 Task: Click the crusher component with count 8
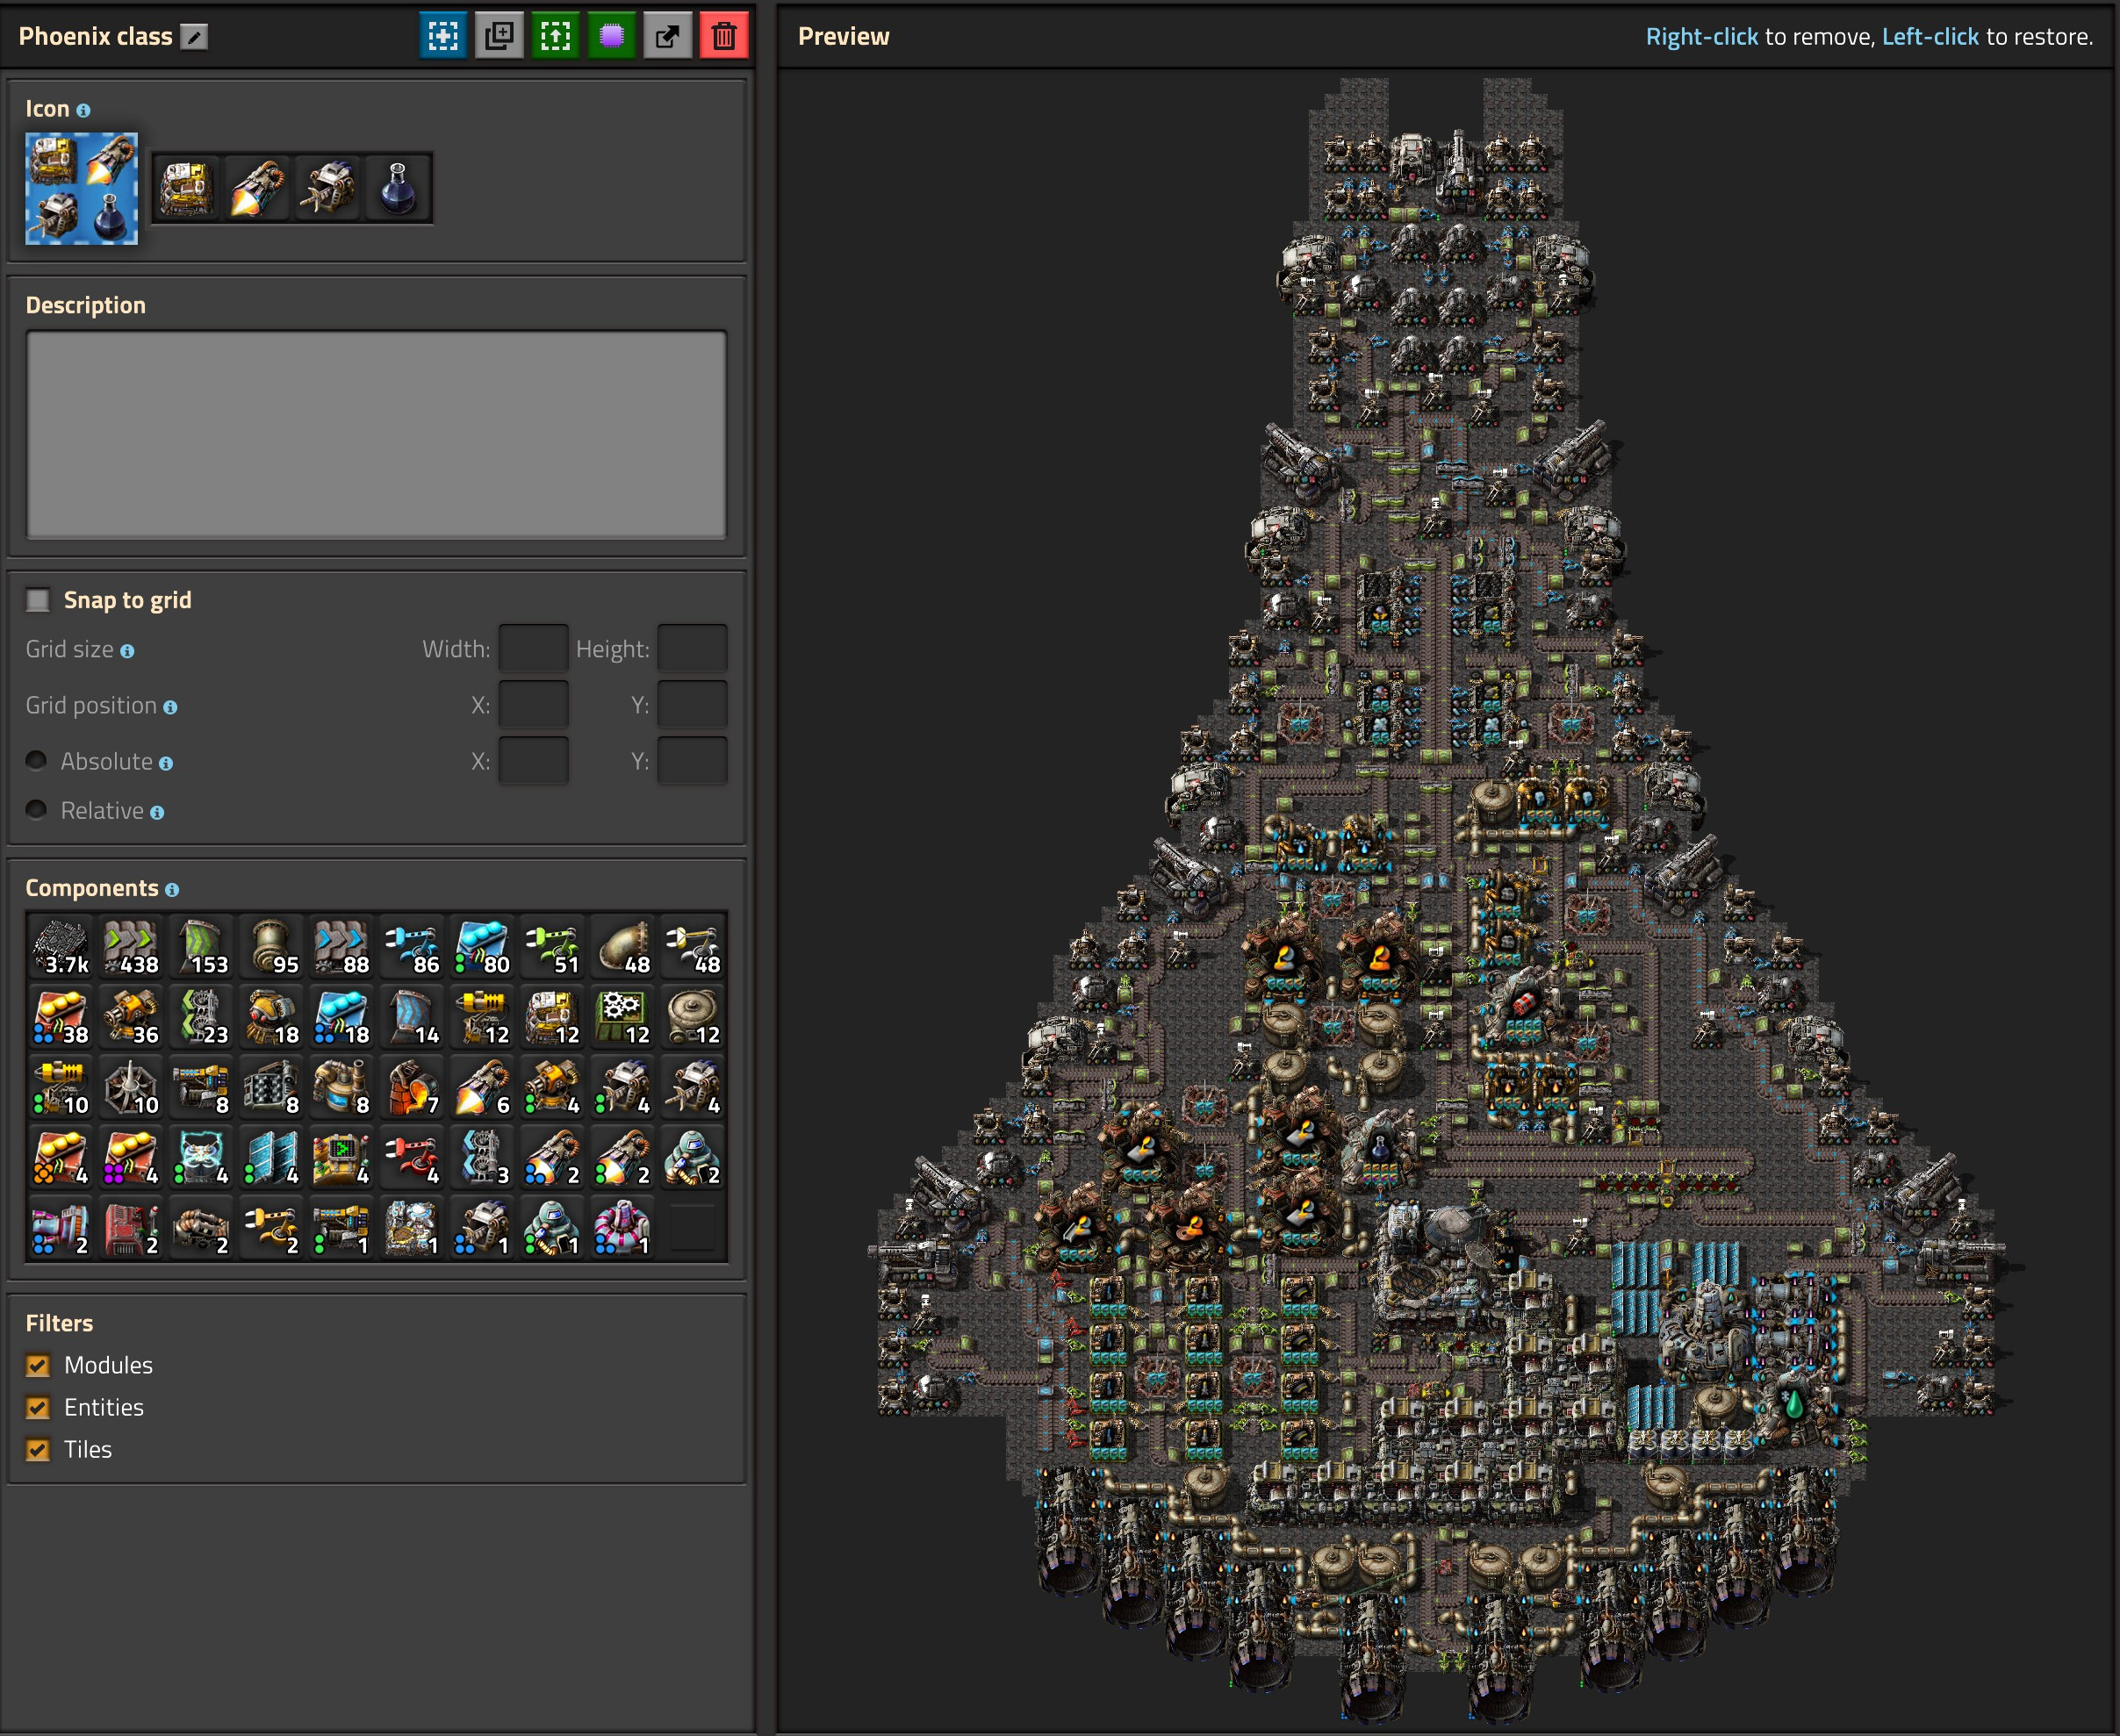[x=271, y=1087]
